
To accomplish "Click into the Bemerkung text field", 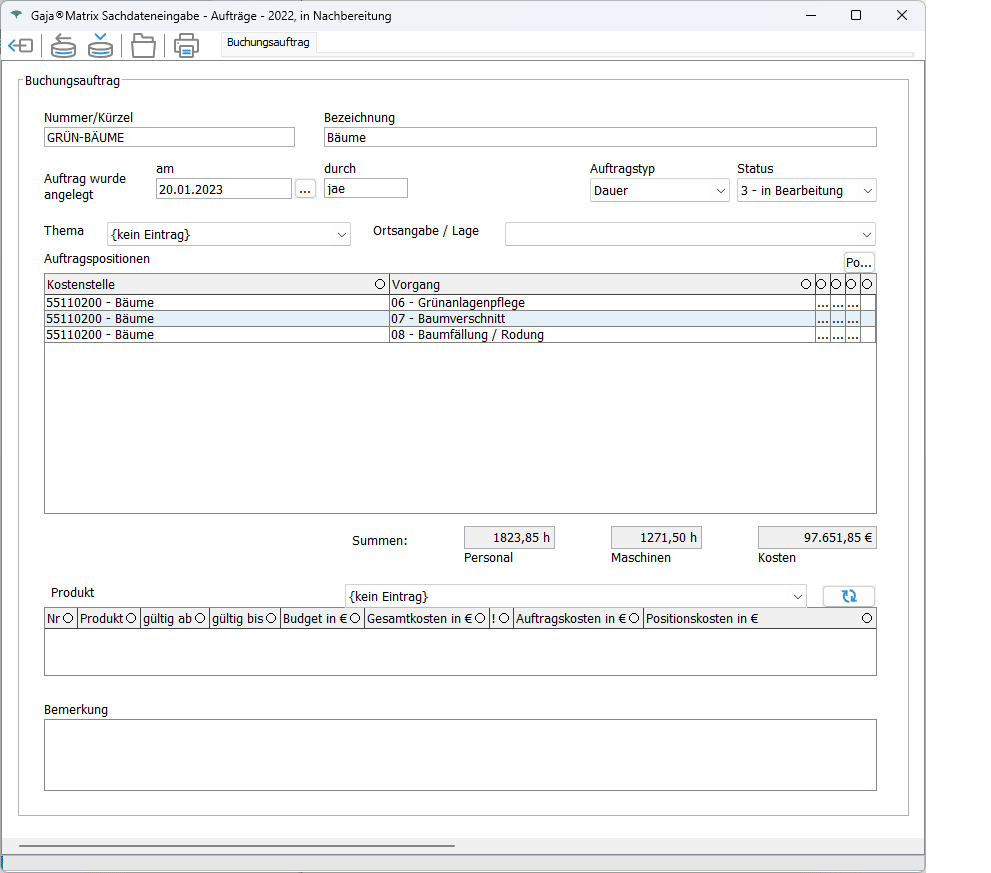I will (x=460, y=755).
